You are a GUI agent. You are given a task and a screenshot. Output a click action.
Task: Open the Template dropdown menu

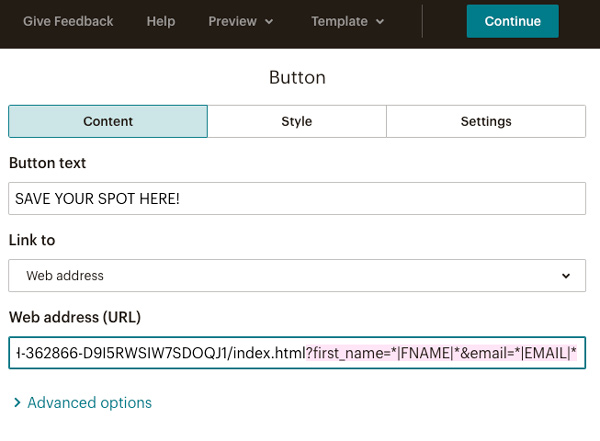pos(347,21)
